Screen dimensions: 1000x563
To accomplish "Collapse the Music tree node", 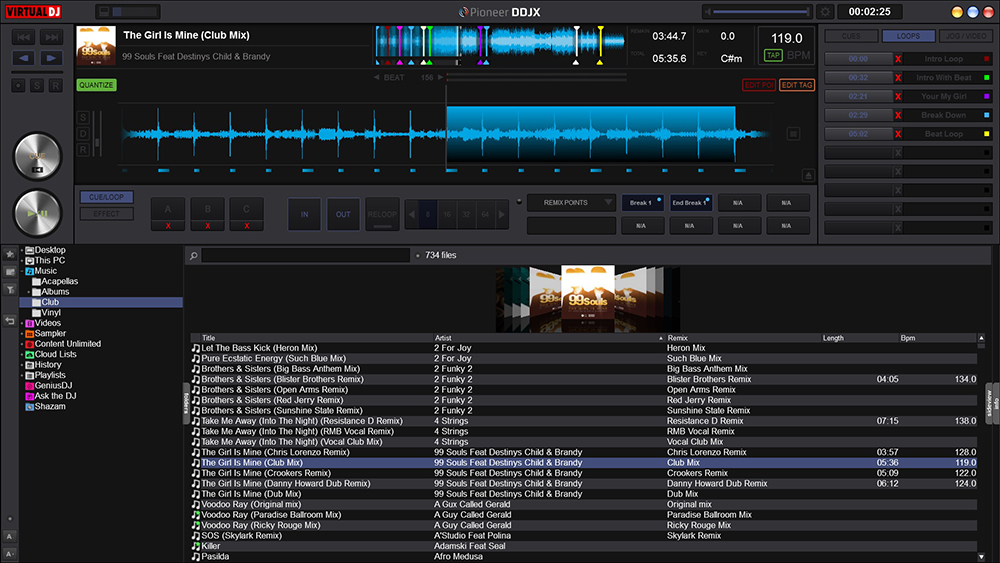I will click(22, 271).
